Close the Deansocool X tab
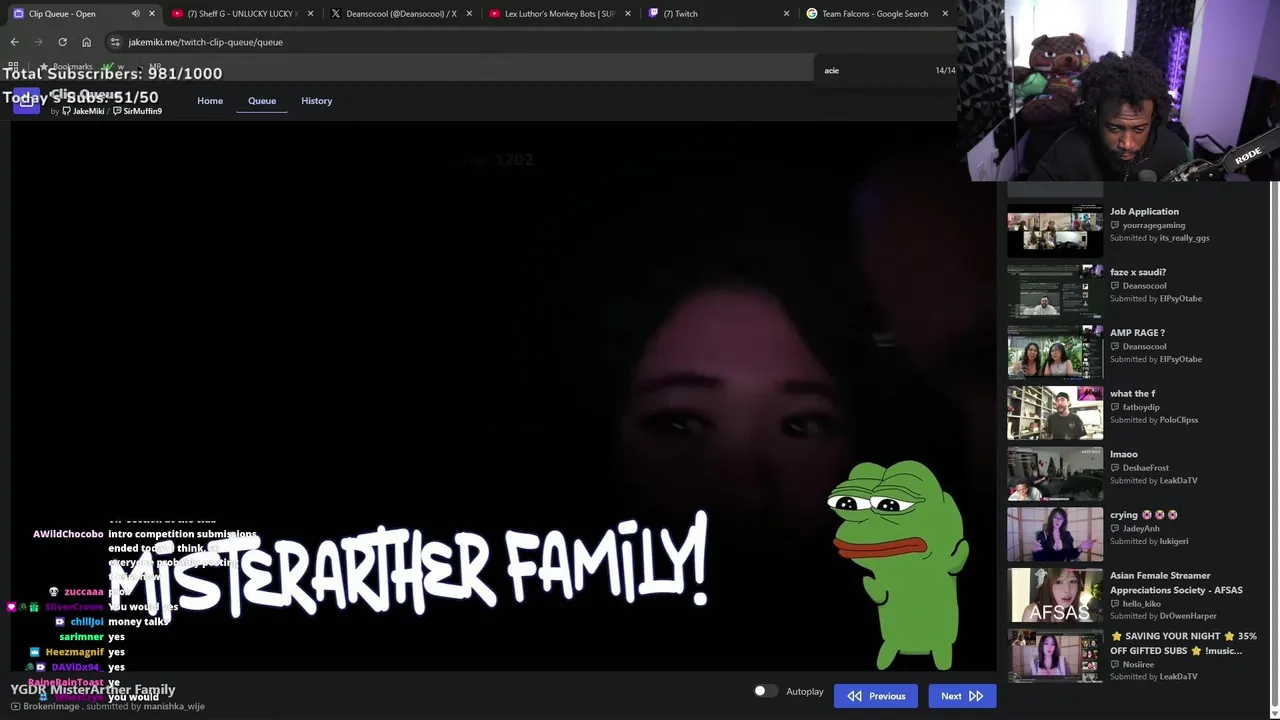Screen dimensions: 1280x720 (469, 14)
